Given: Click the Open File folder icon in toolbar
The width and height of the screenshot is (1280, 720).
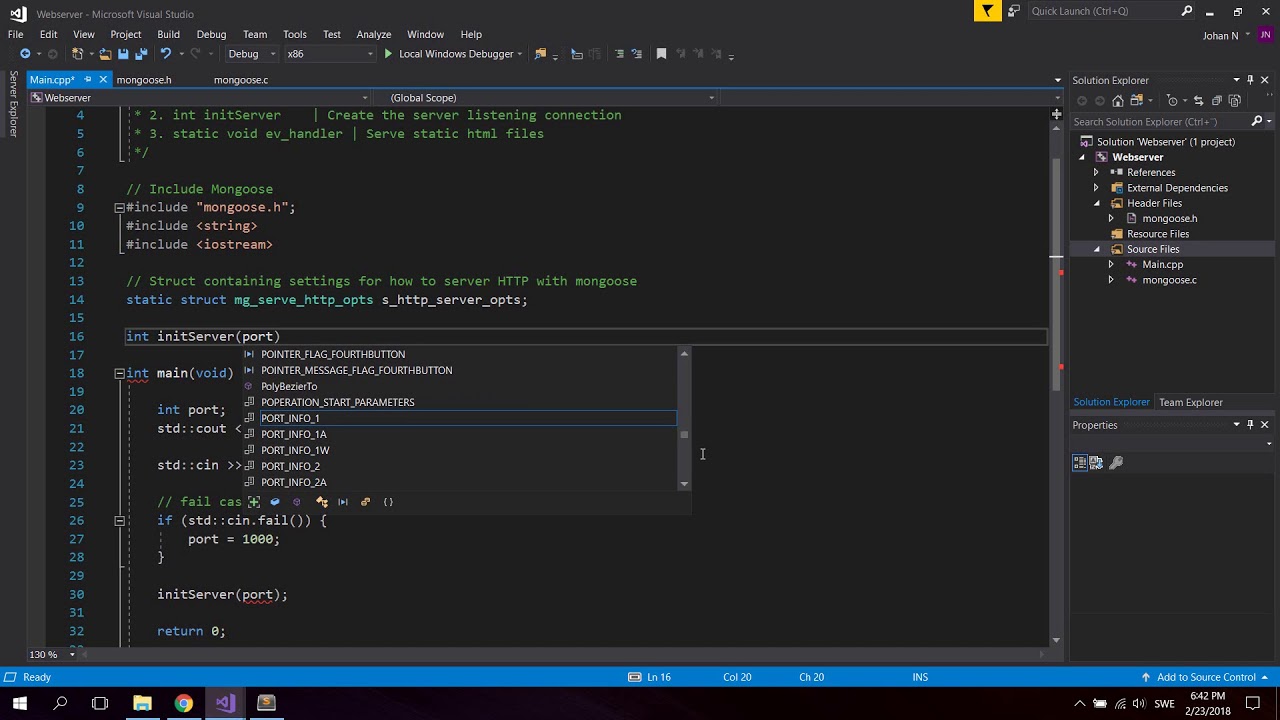Looking at the screenshot, I should tap(105, 54).
